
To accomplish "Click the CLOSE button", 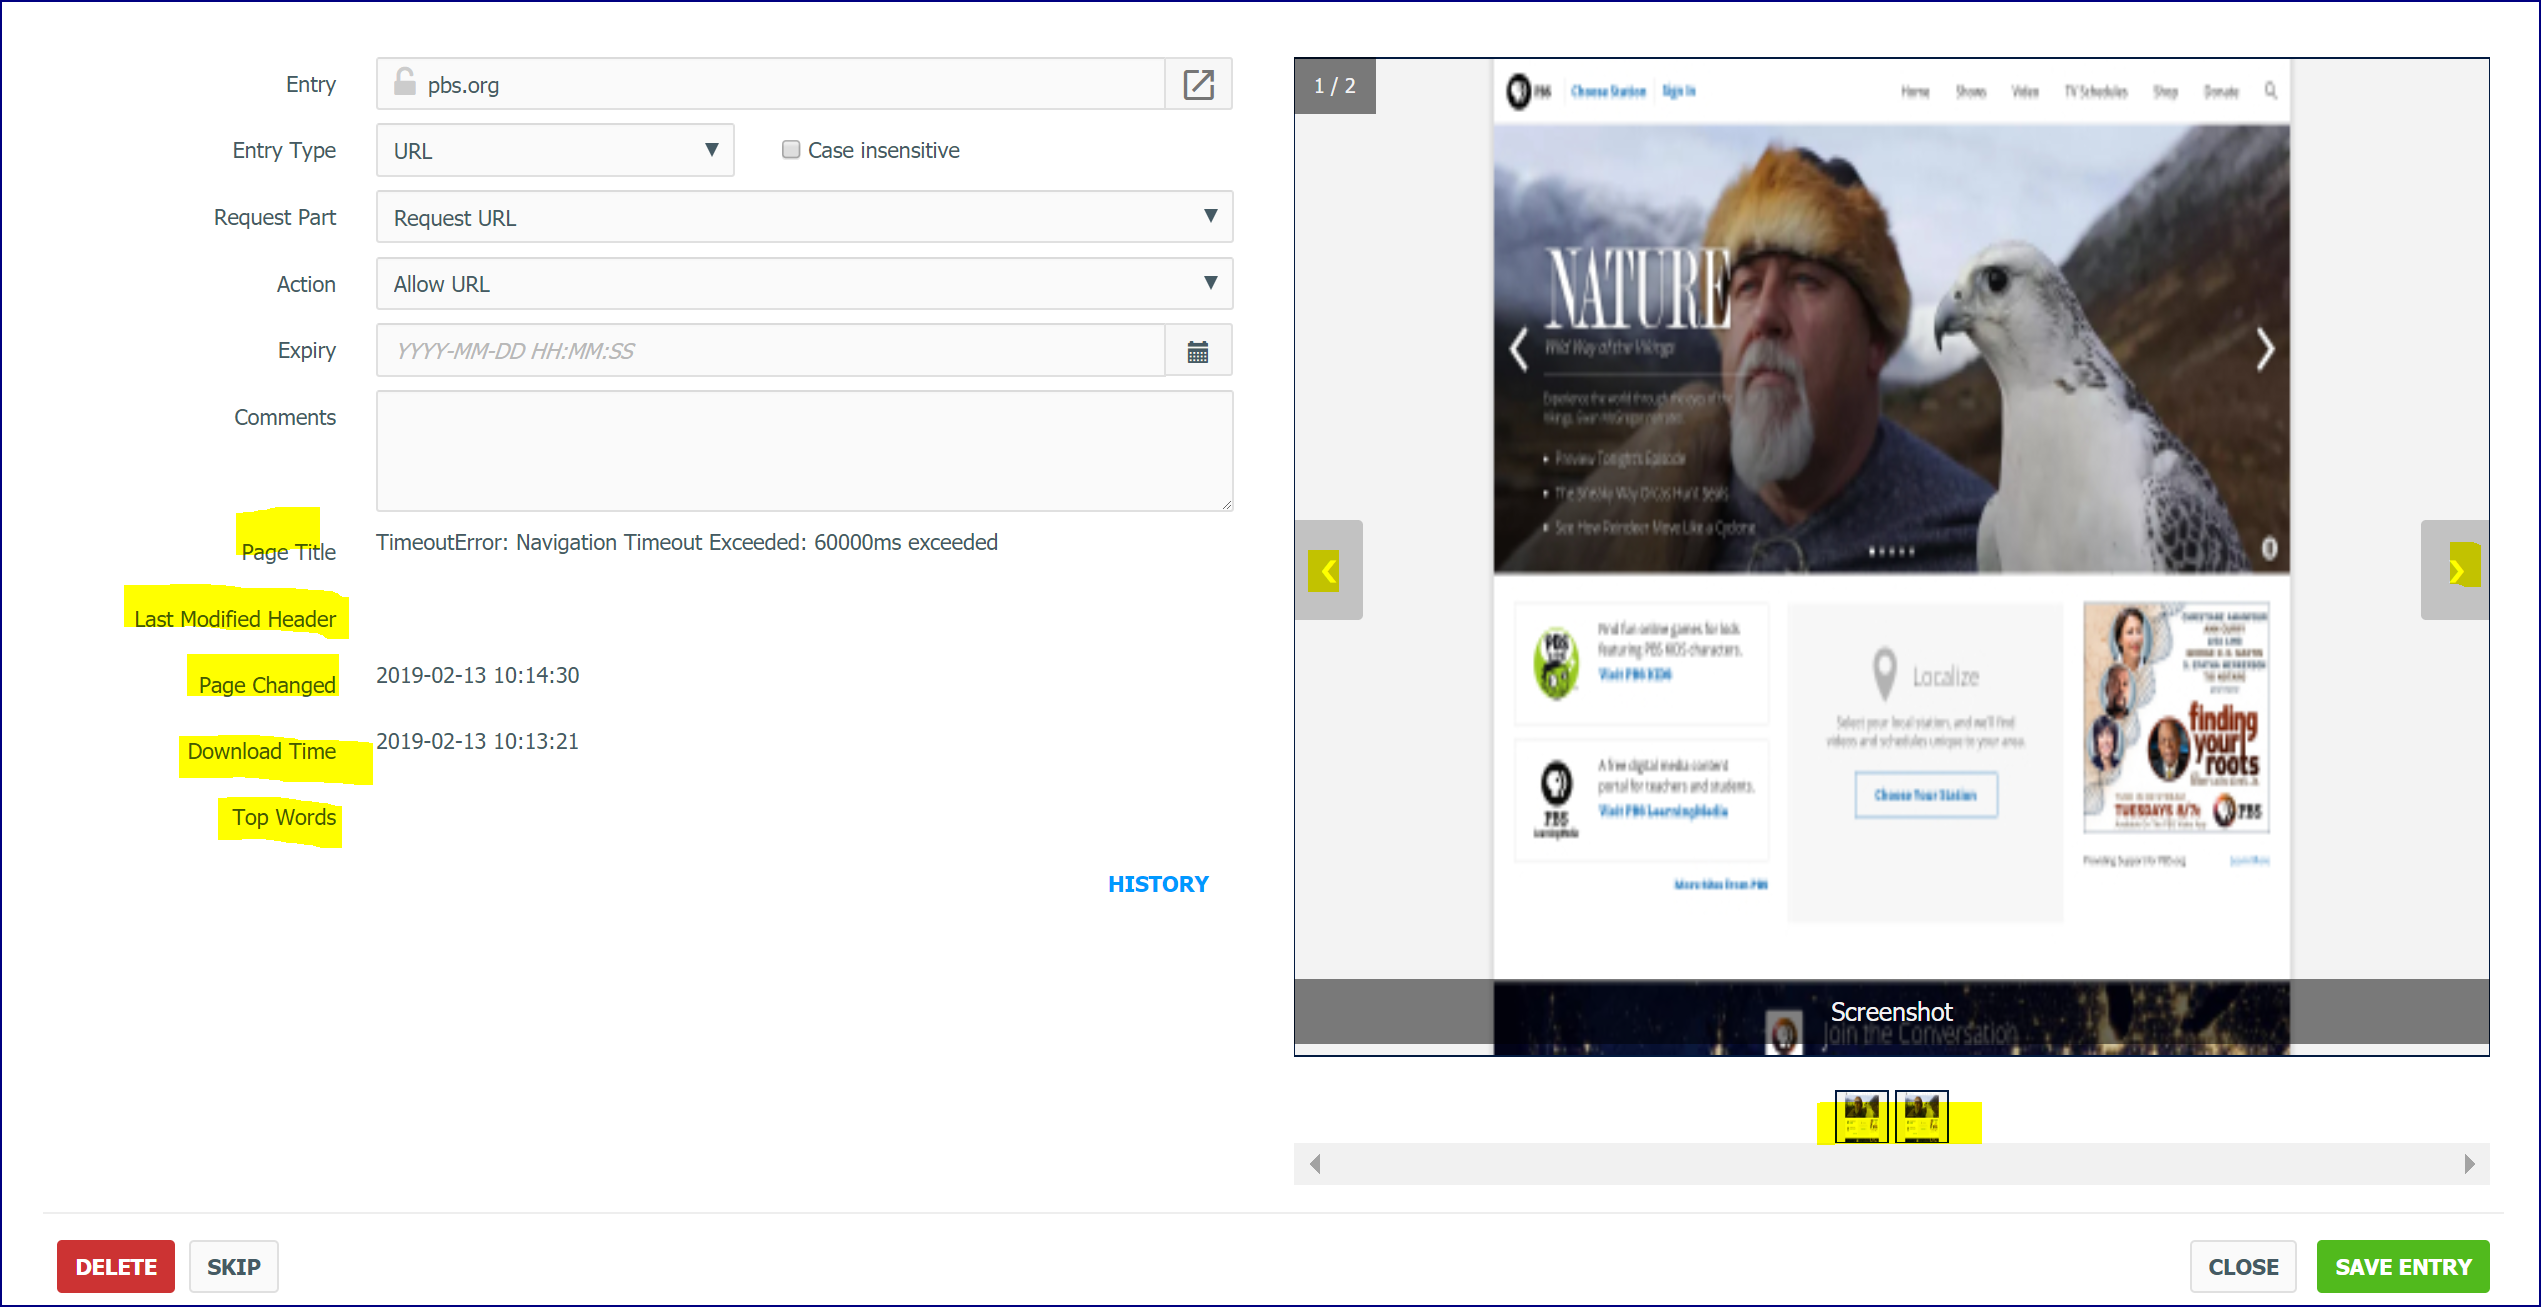I will 2243,1267.
